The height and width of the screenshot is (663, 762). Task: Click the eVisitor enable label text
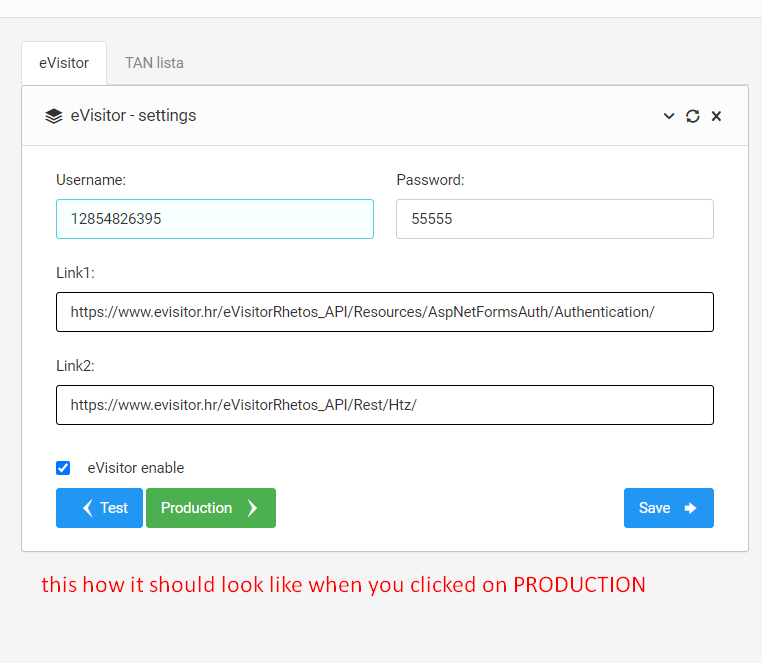pyautogui.click(x=136, y=468)
